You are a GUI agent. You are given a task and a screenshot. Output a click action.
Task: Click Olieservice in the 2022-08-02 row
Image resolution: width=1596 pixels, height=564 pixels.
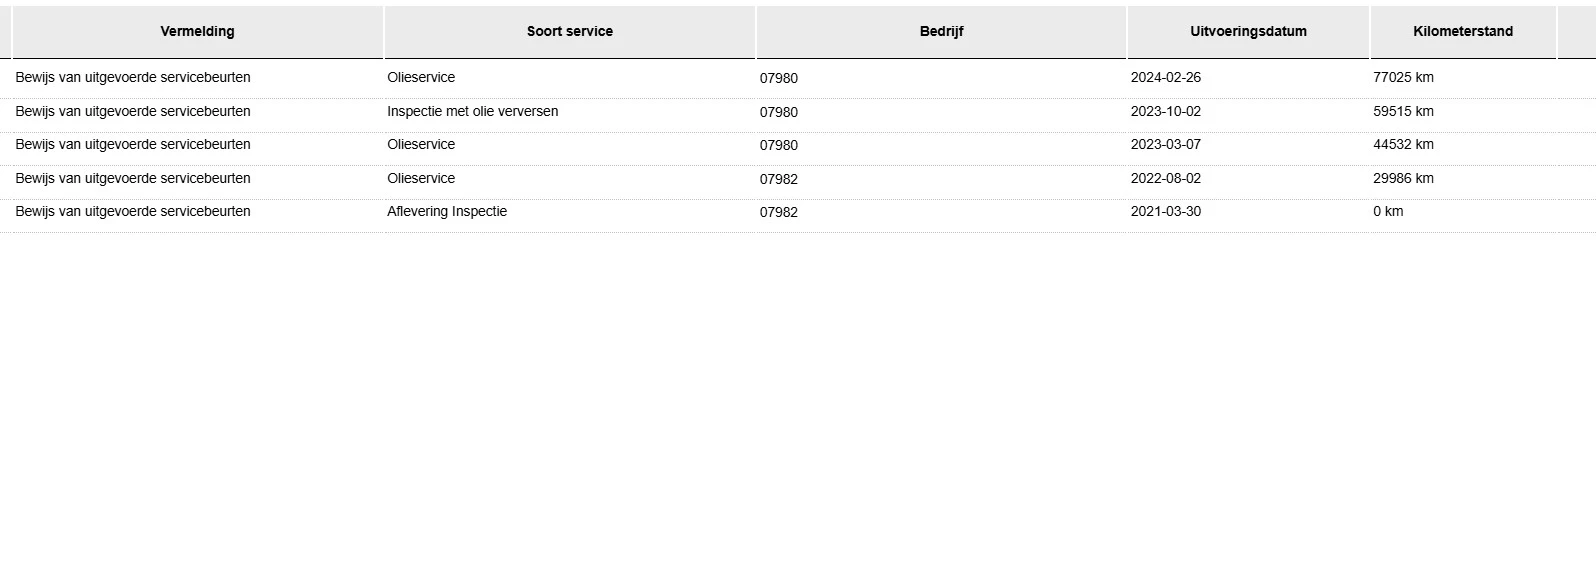[421, 179]
